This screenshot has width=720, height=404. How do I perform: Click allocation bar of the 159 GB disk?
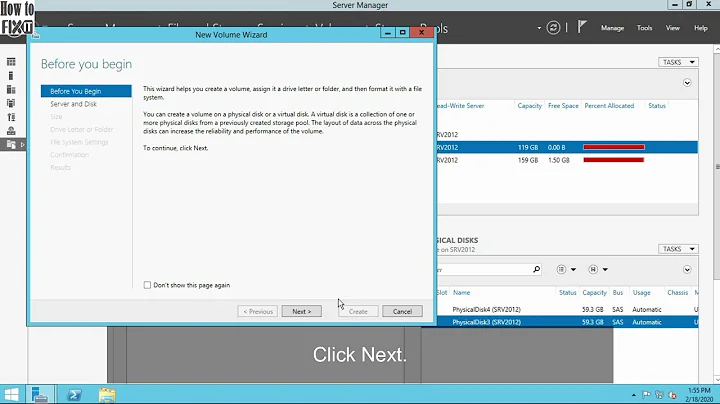pos(613,160)
